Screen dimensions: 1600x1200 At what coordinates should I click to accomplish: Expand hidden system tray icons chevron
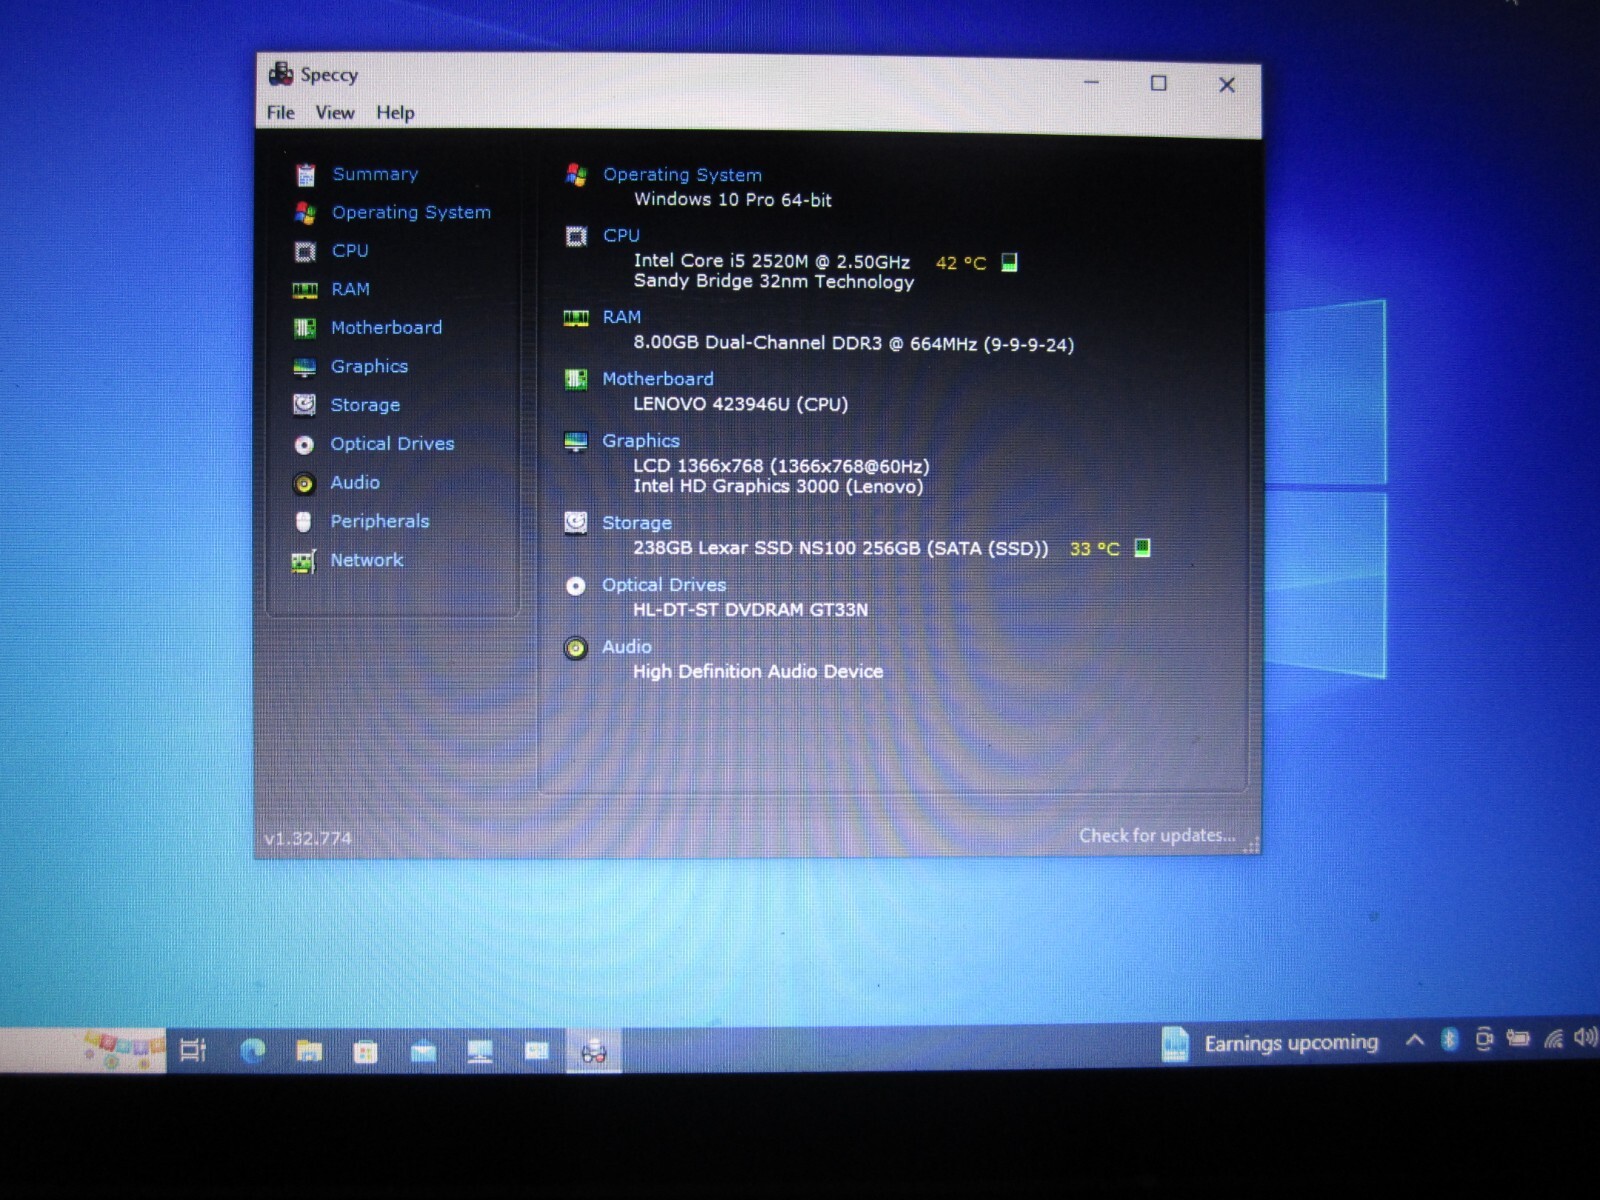pyautogui.click(x=1414, y=1040)
